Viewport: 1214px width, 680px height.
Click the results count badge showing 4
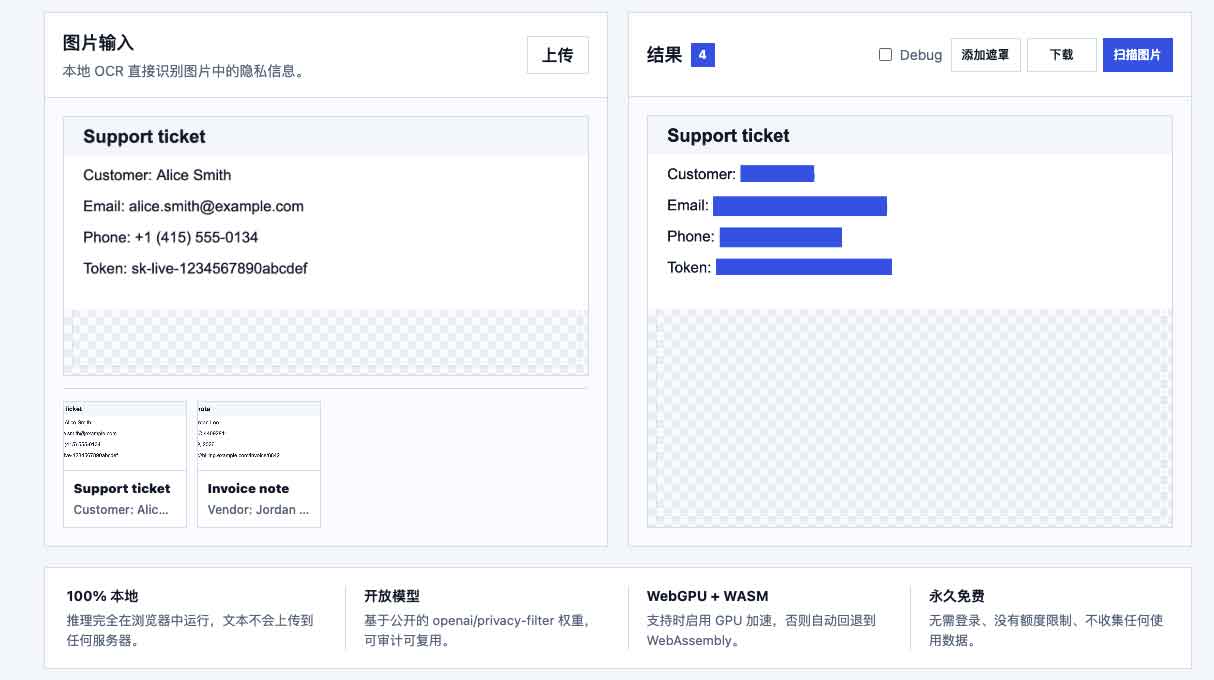(x=703, y=55)
